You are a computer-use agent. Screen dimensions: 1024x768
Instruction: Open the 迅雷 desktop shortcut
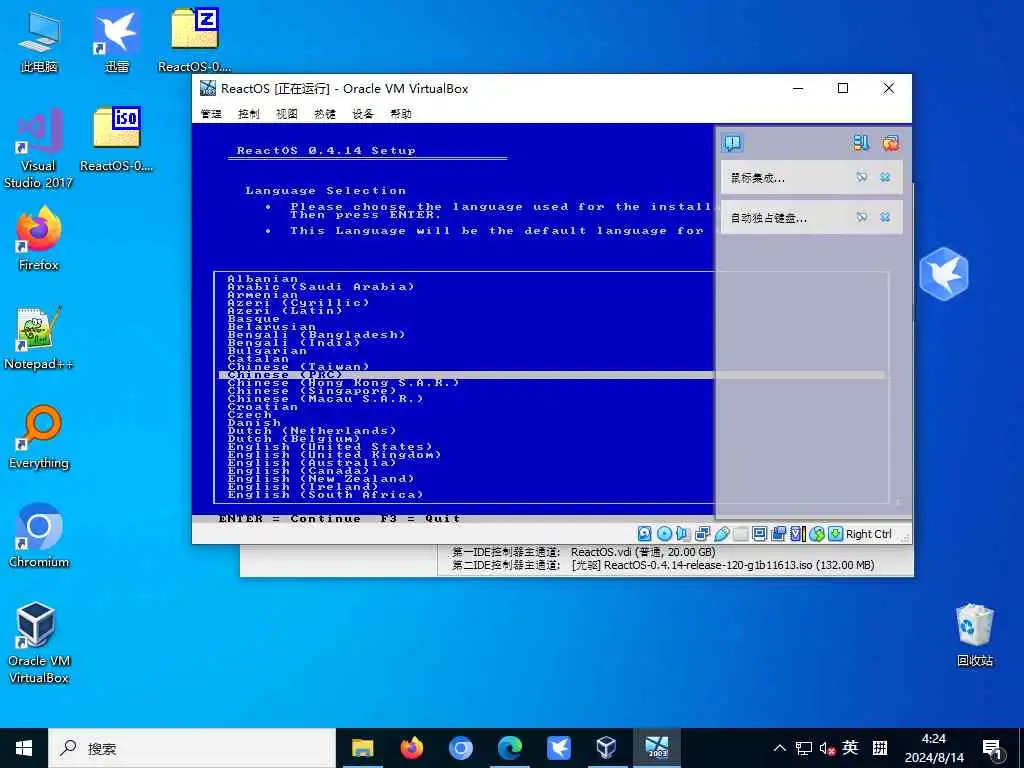click(x=116, y=41)
